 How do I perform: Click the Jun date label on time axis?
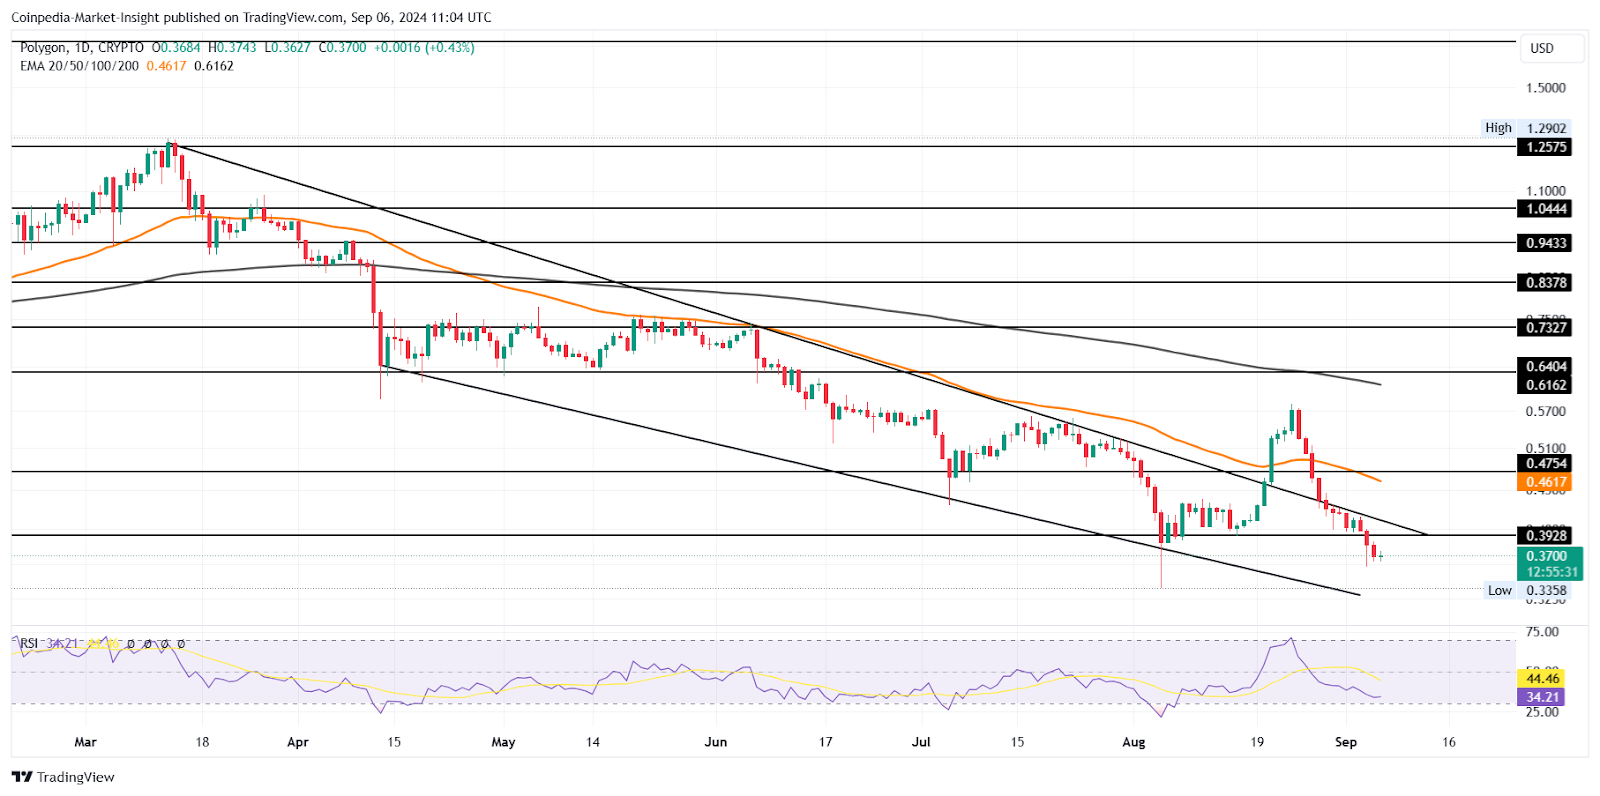click(715, 742)
